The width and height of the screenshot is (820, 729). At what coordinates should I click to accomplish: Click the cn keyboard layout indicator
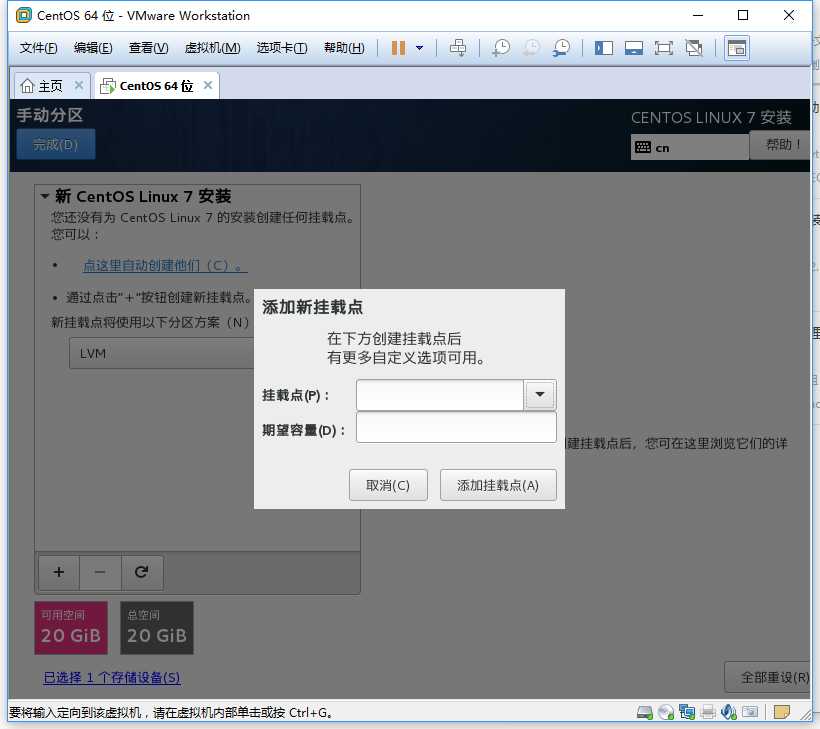[x=689, y=147]
